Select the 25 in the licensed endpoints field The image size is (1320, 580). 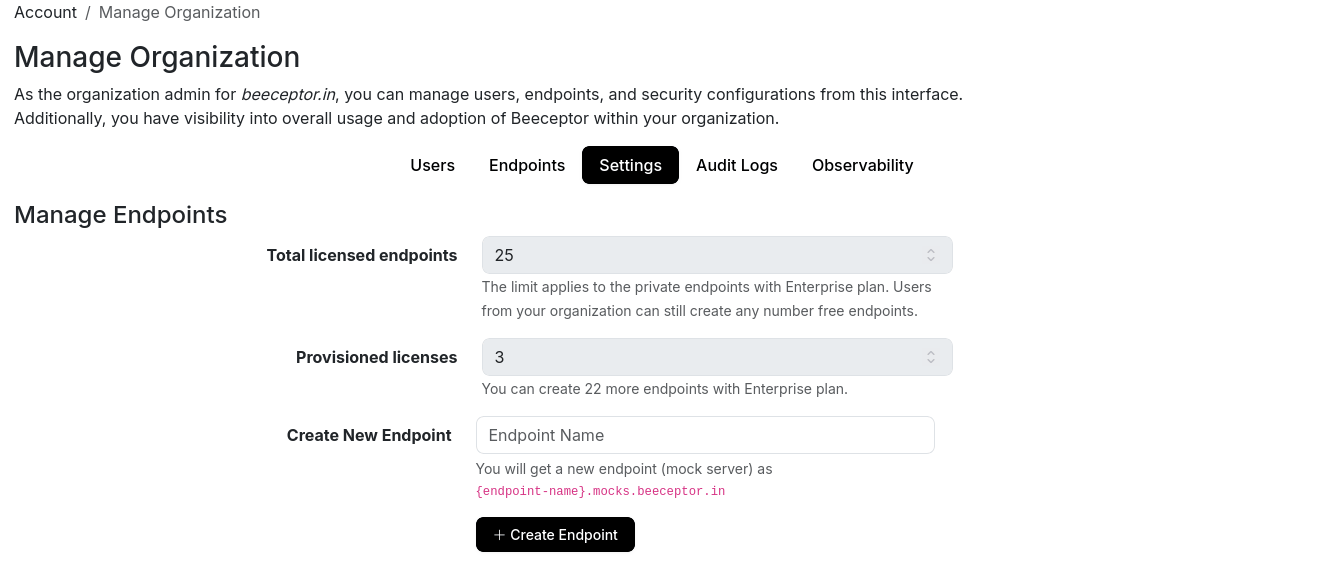[x=504, y=255]
